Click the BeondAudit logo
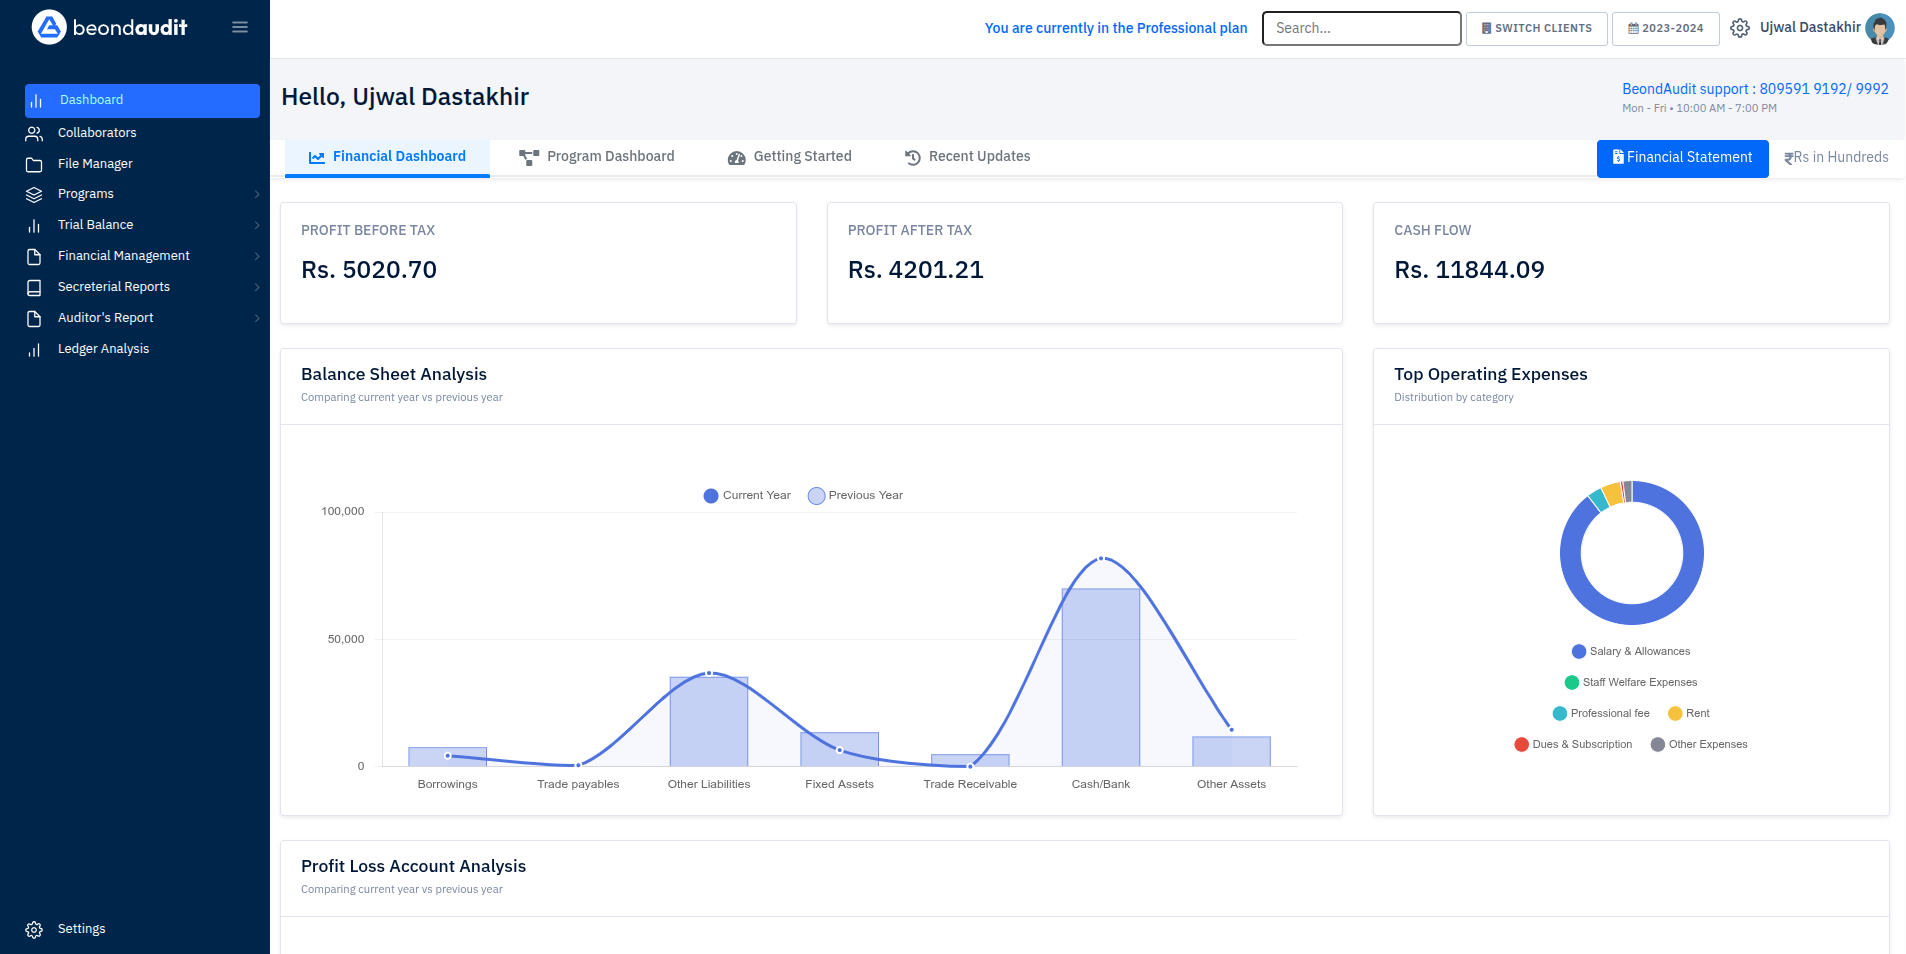This screenshot has height=954, width=1906. (x=109, y=27)
